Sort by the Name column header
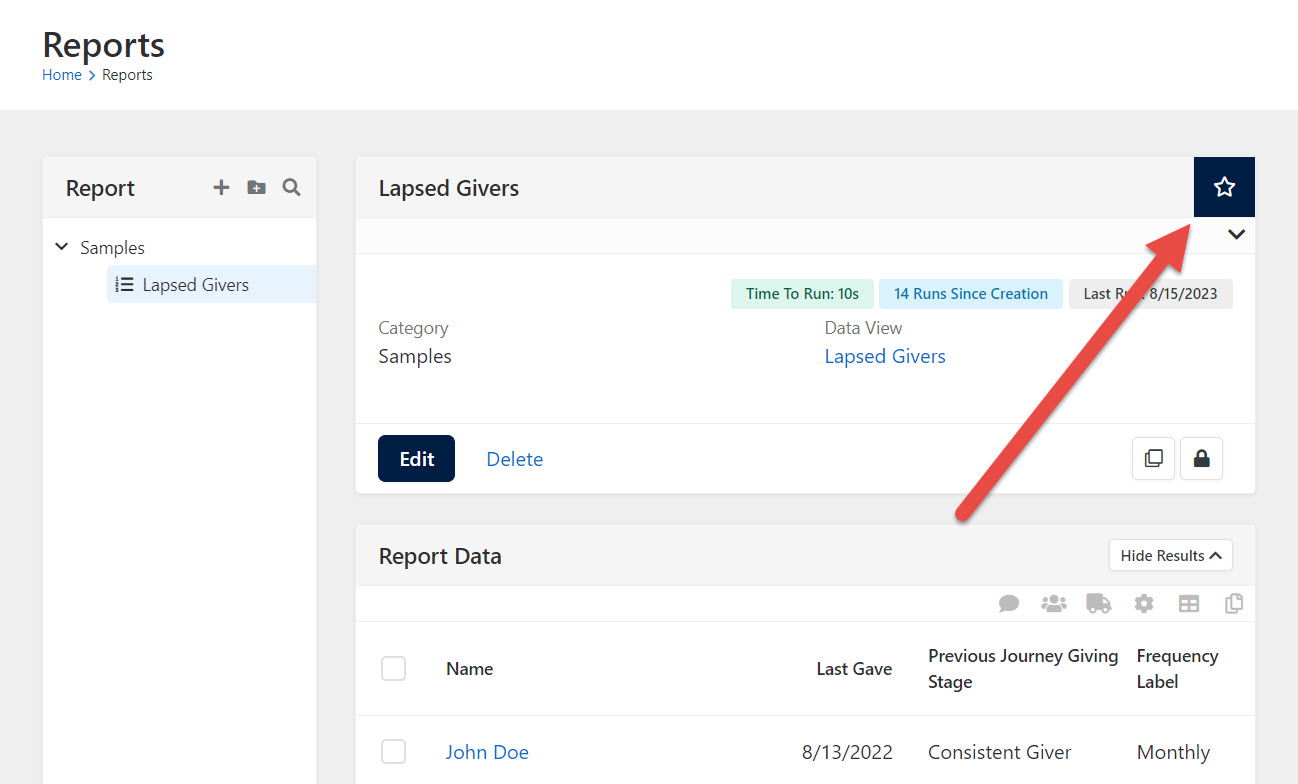 [x=469, y=669]
